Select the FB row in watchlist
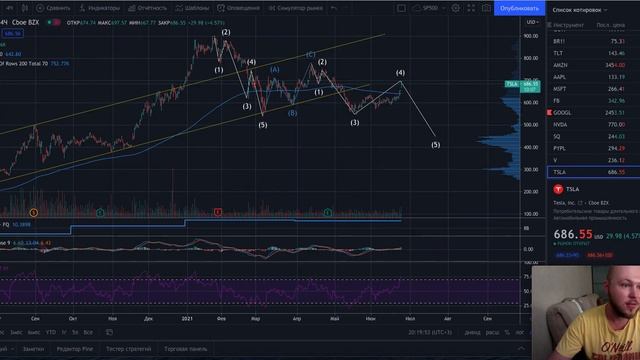 coord(593,100)
